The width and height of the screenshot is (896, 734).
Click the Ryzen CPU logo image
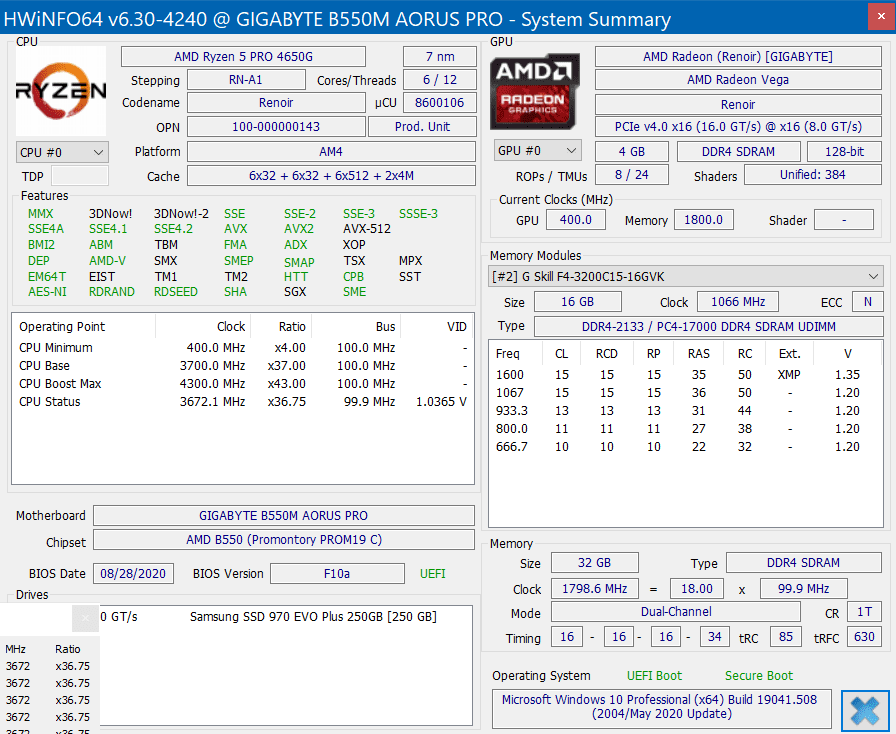pos(61,90)
